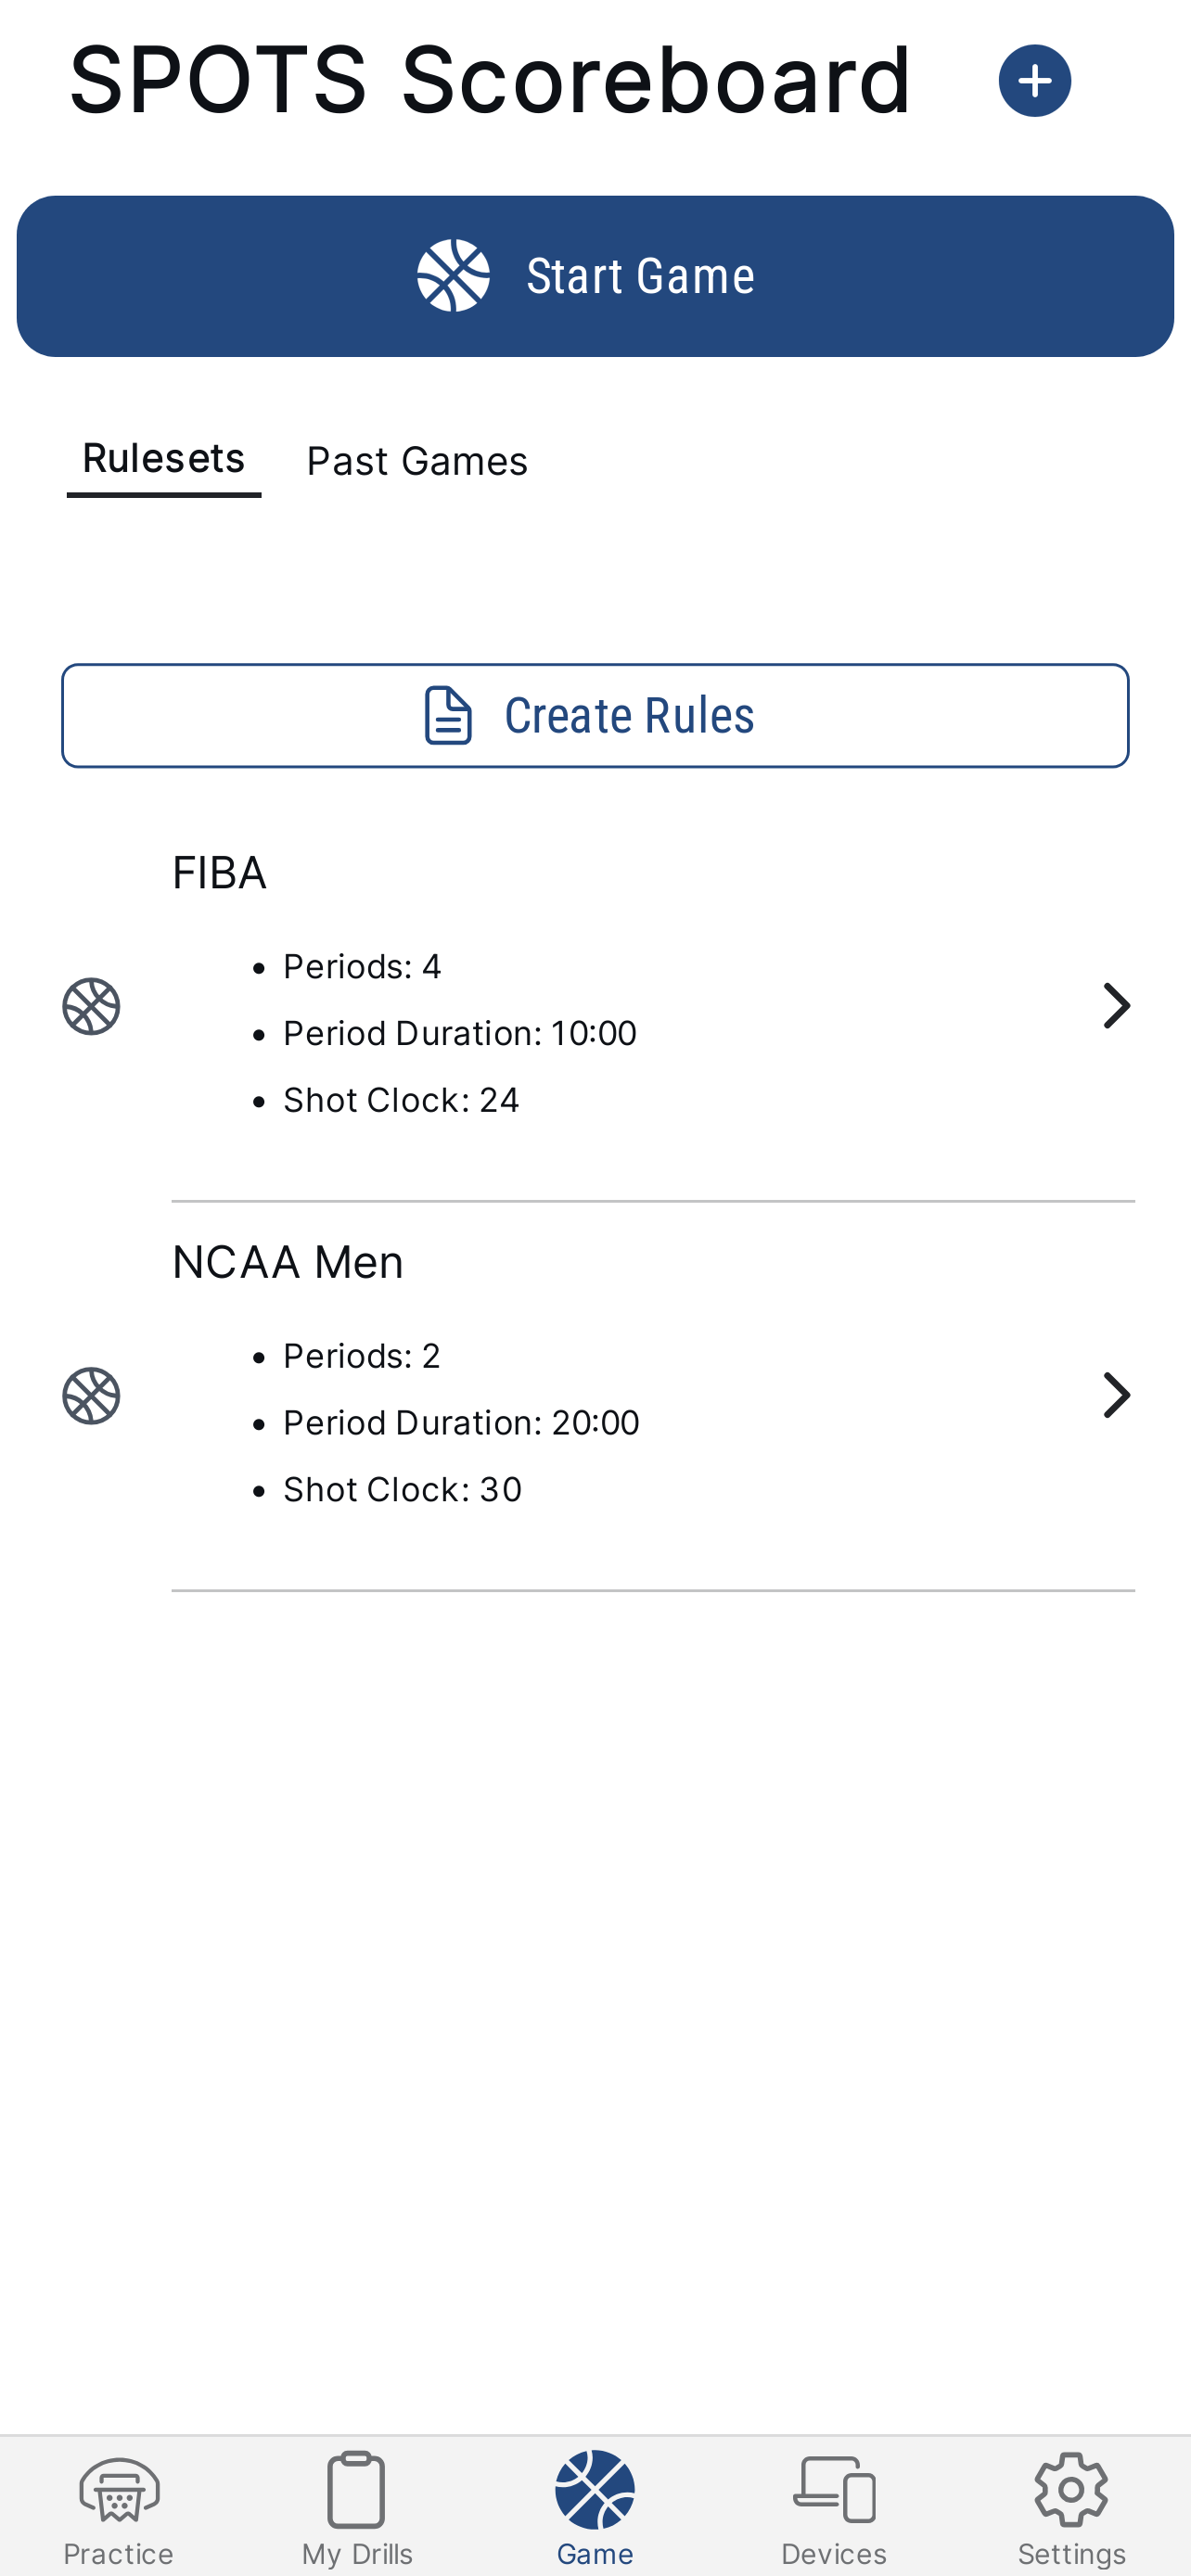Click the basketball icon in Start Game
1191x2576 pixels.
453,276
